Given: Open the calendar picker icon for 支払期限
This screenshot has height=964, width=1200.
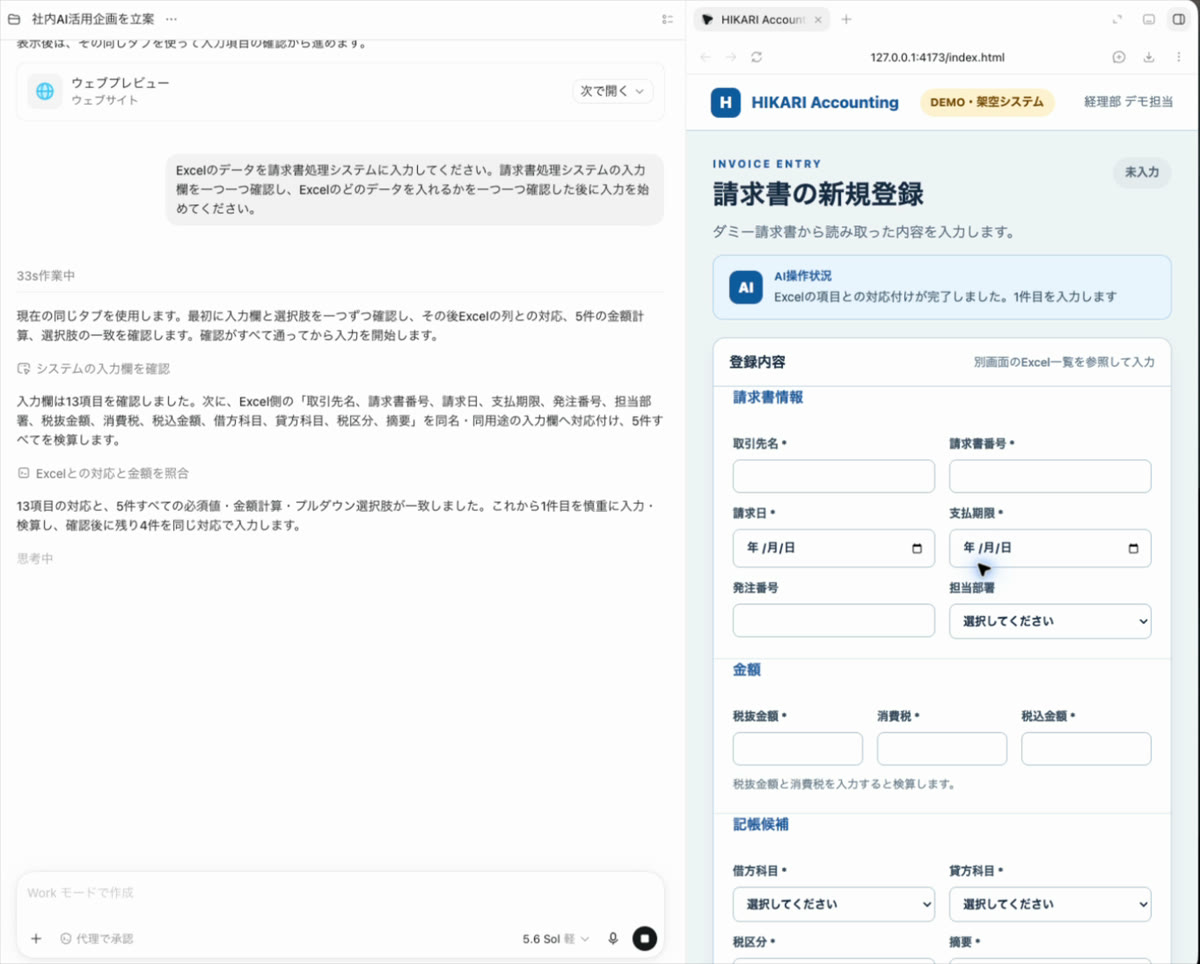Looking at the screenshot, I should point(1133,548).
